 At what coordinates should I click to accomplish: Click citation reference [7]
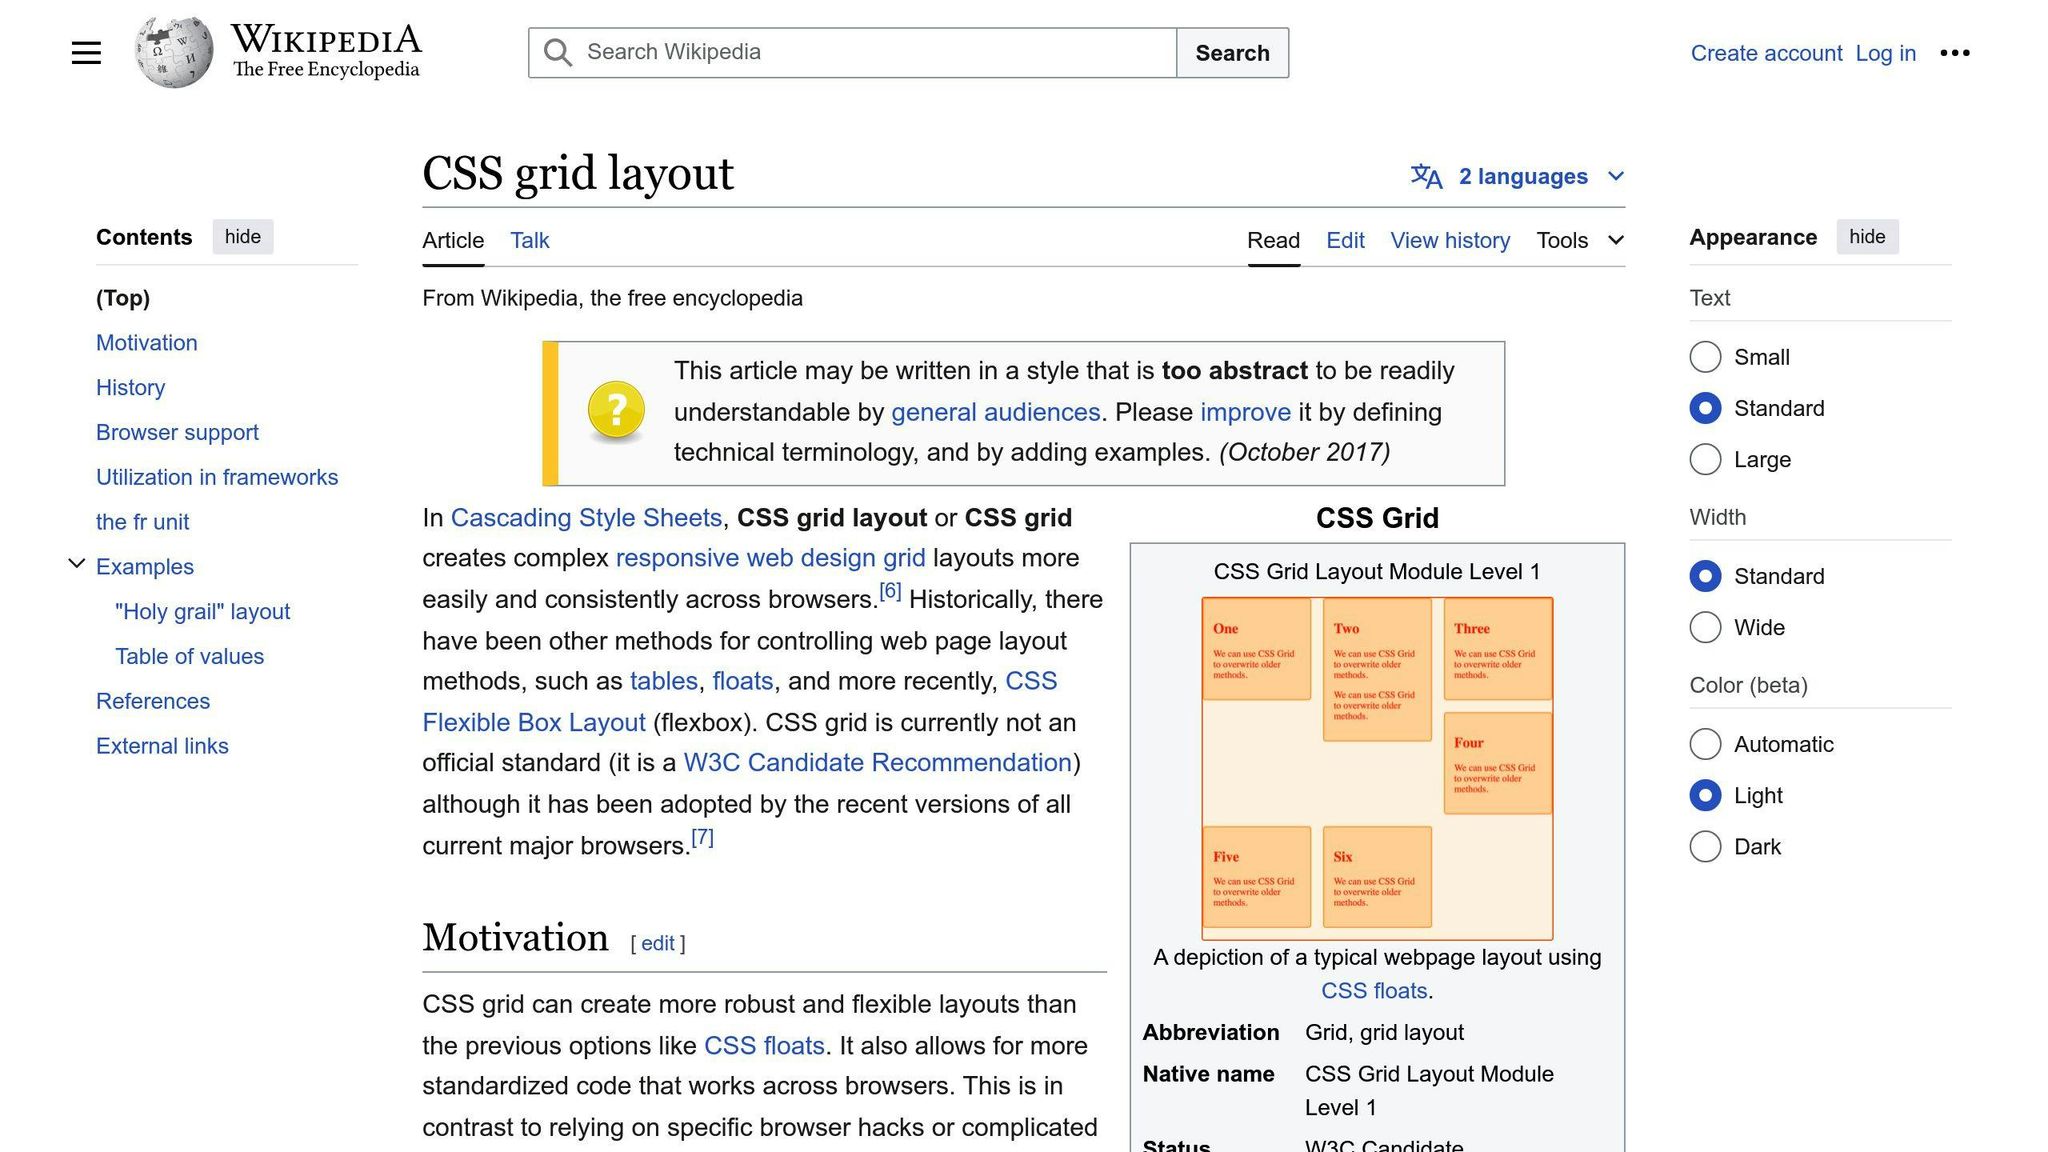(702, 838)
